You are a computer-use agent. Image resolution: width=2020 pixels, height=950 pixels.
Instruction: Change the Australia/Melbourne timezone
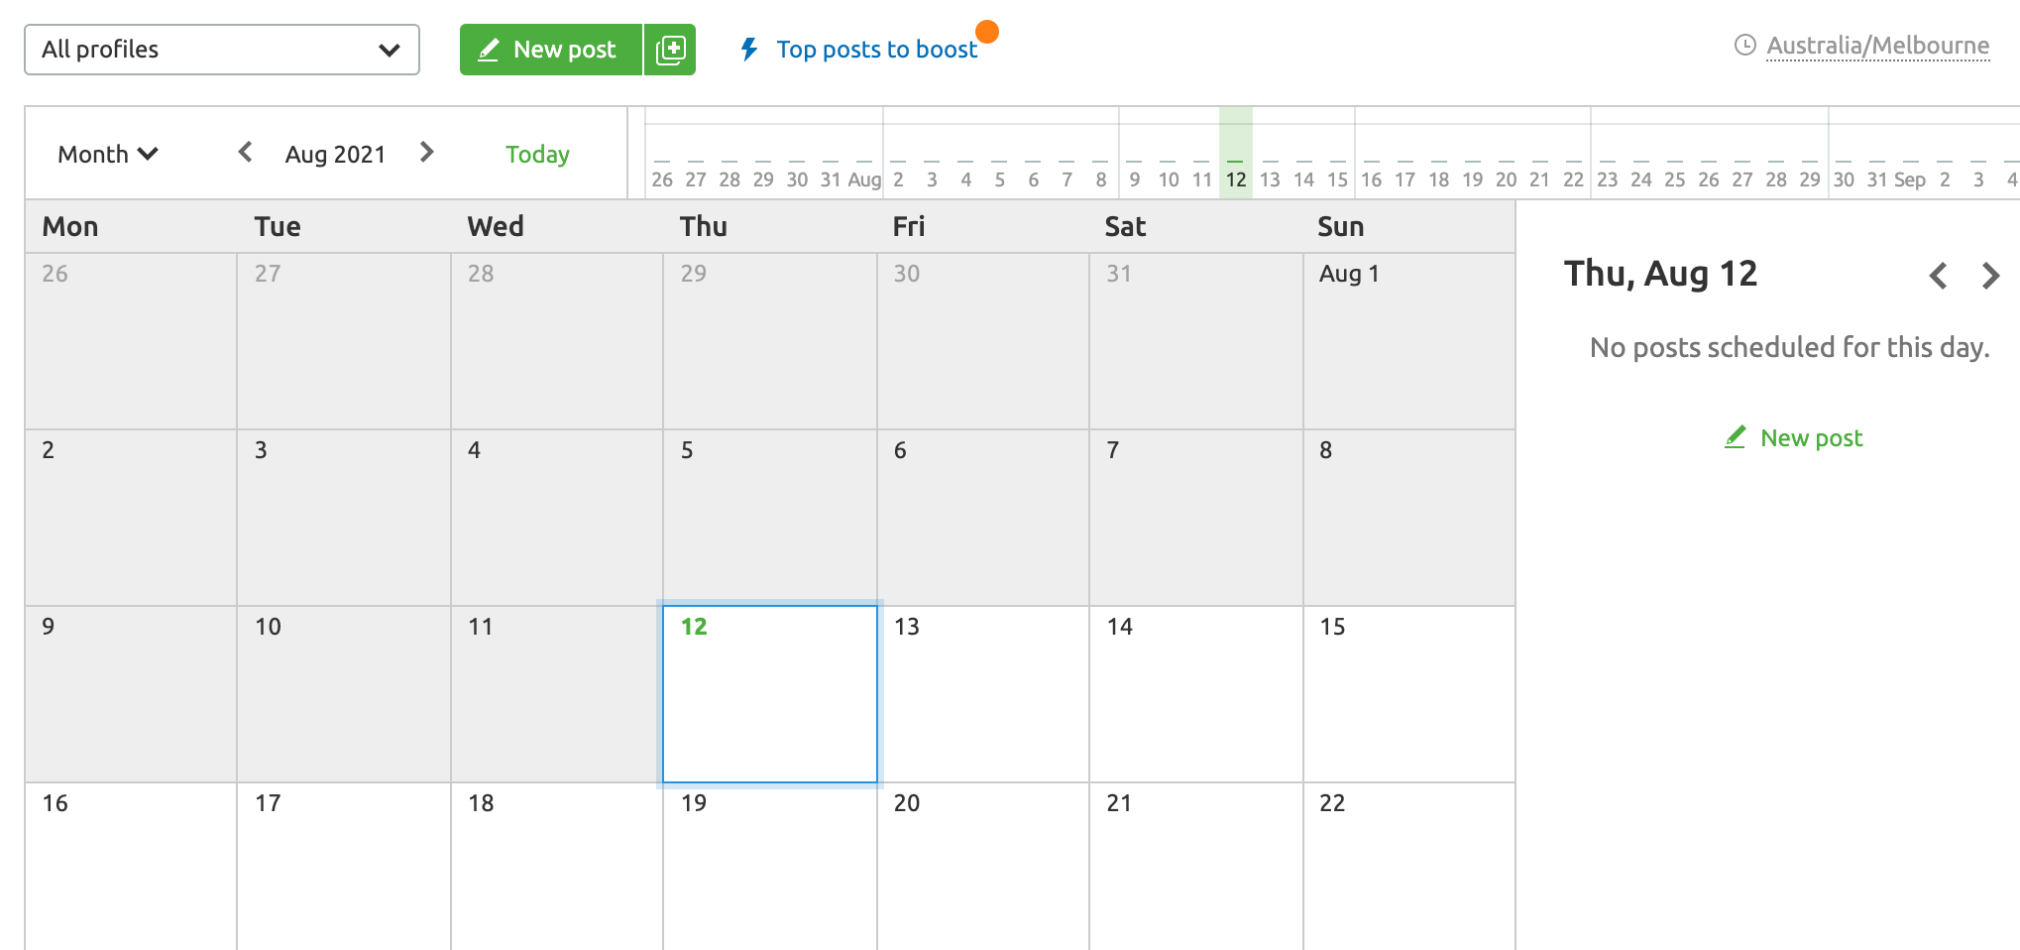[x=1877, y=46]
